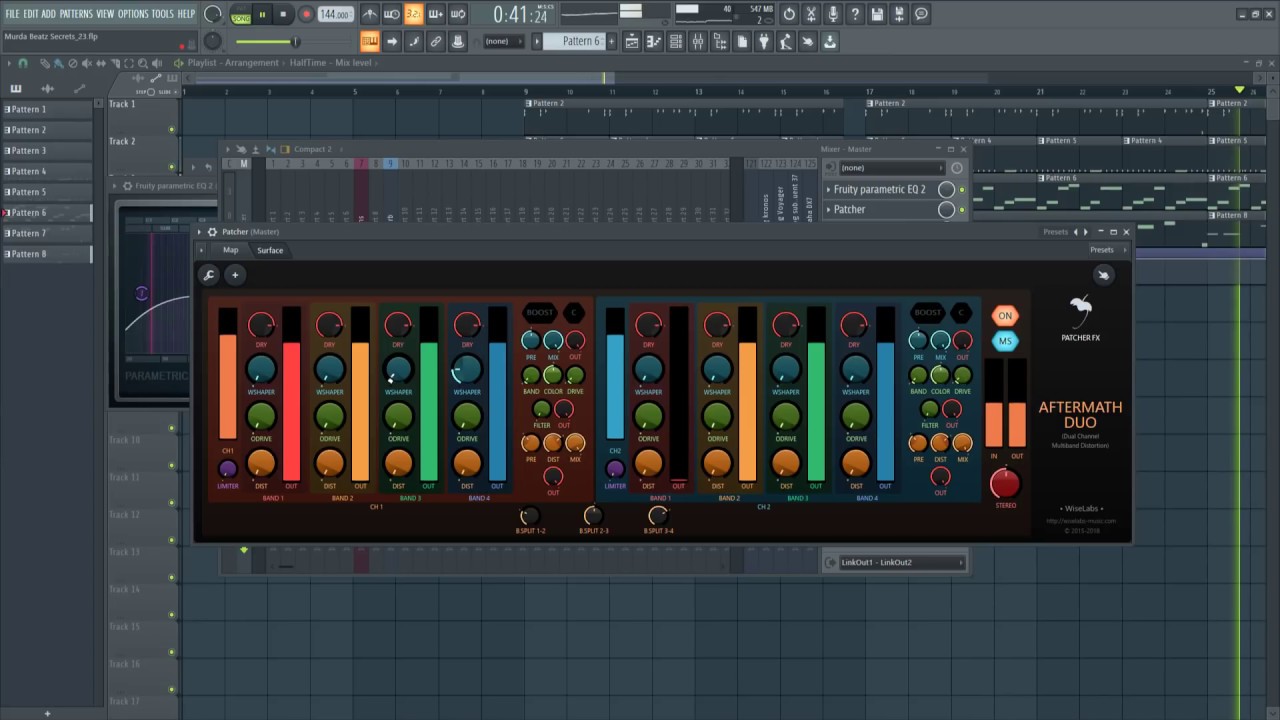Select Pattern 8 in the pattern list
The image size is (1280, 720).
pos(48,254)
